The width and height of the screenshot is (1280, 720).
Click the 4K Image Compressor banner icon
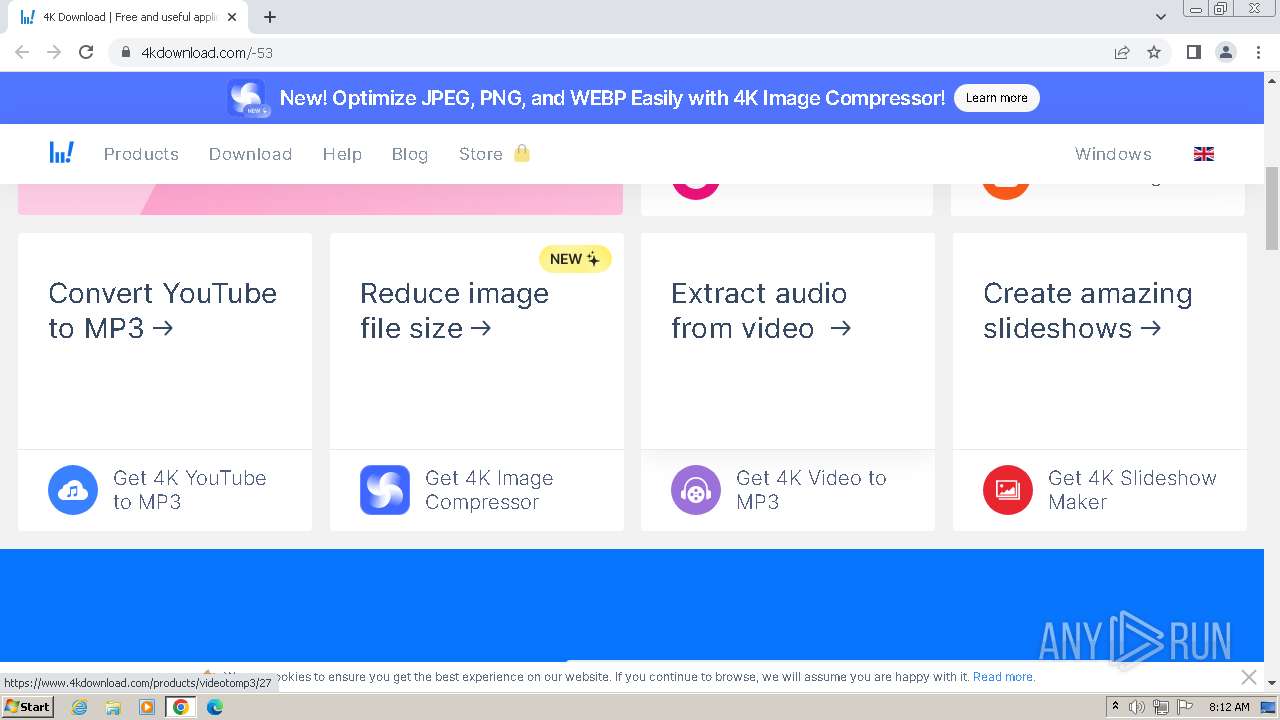tap(247, 98)
